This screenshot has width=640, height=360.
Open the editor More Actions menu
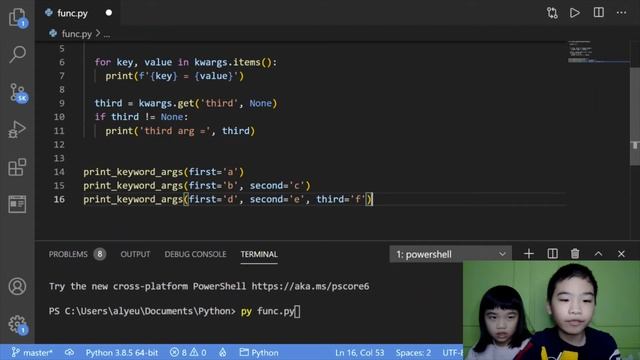click(x=622, y=13)
